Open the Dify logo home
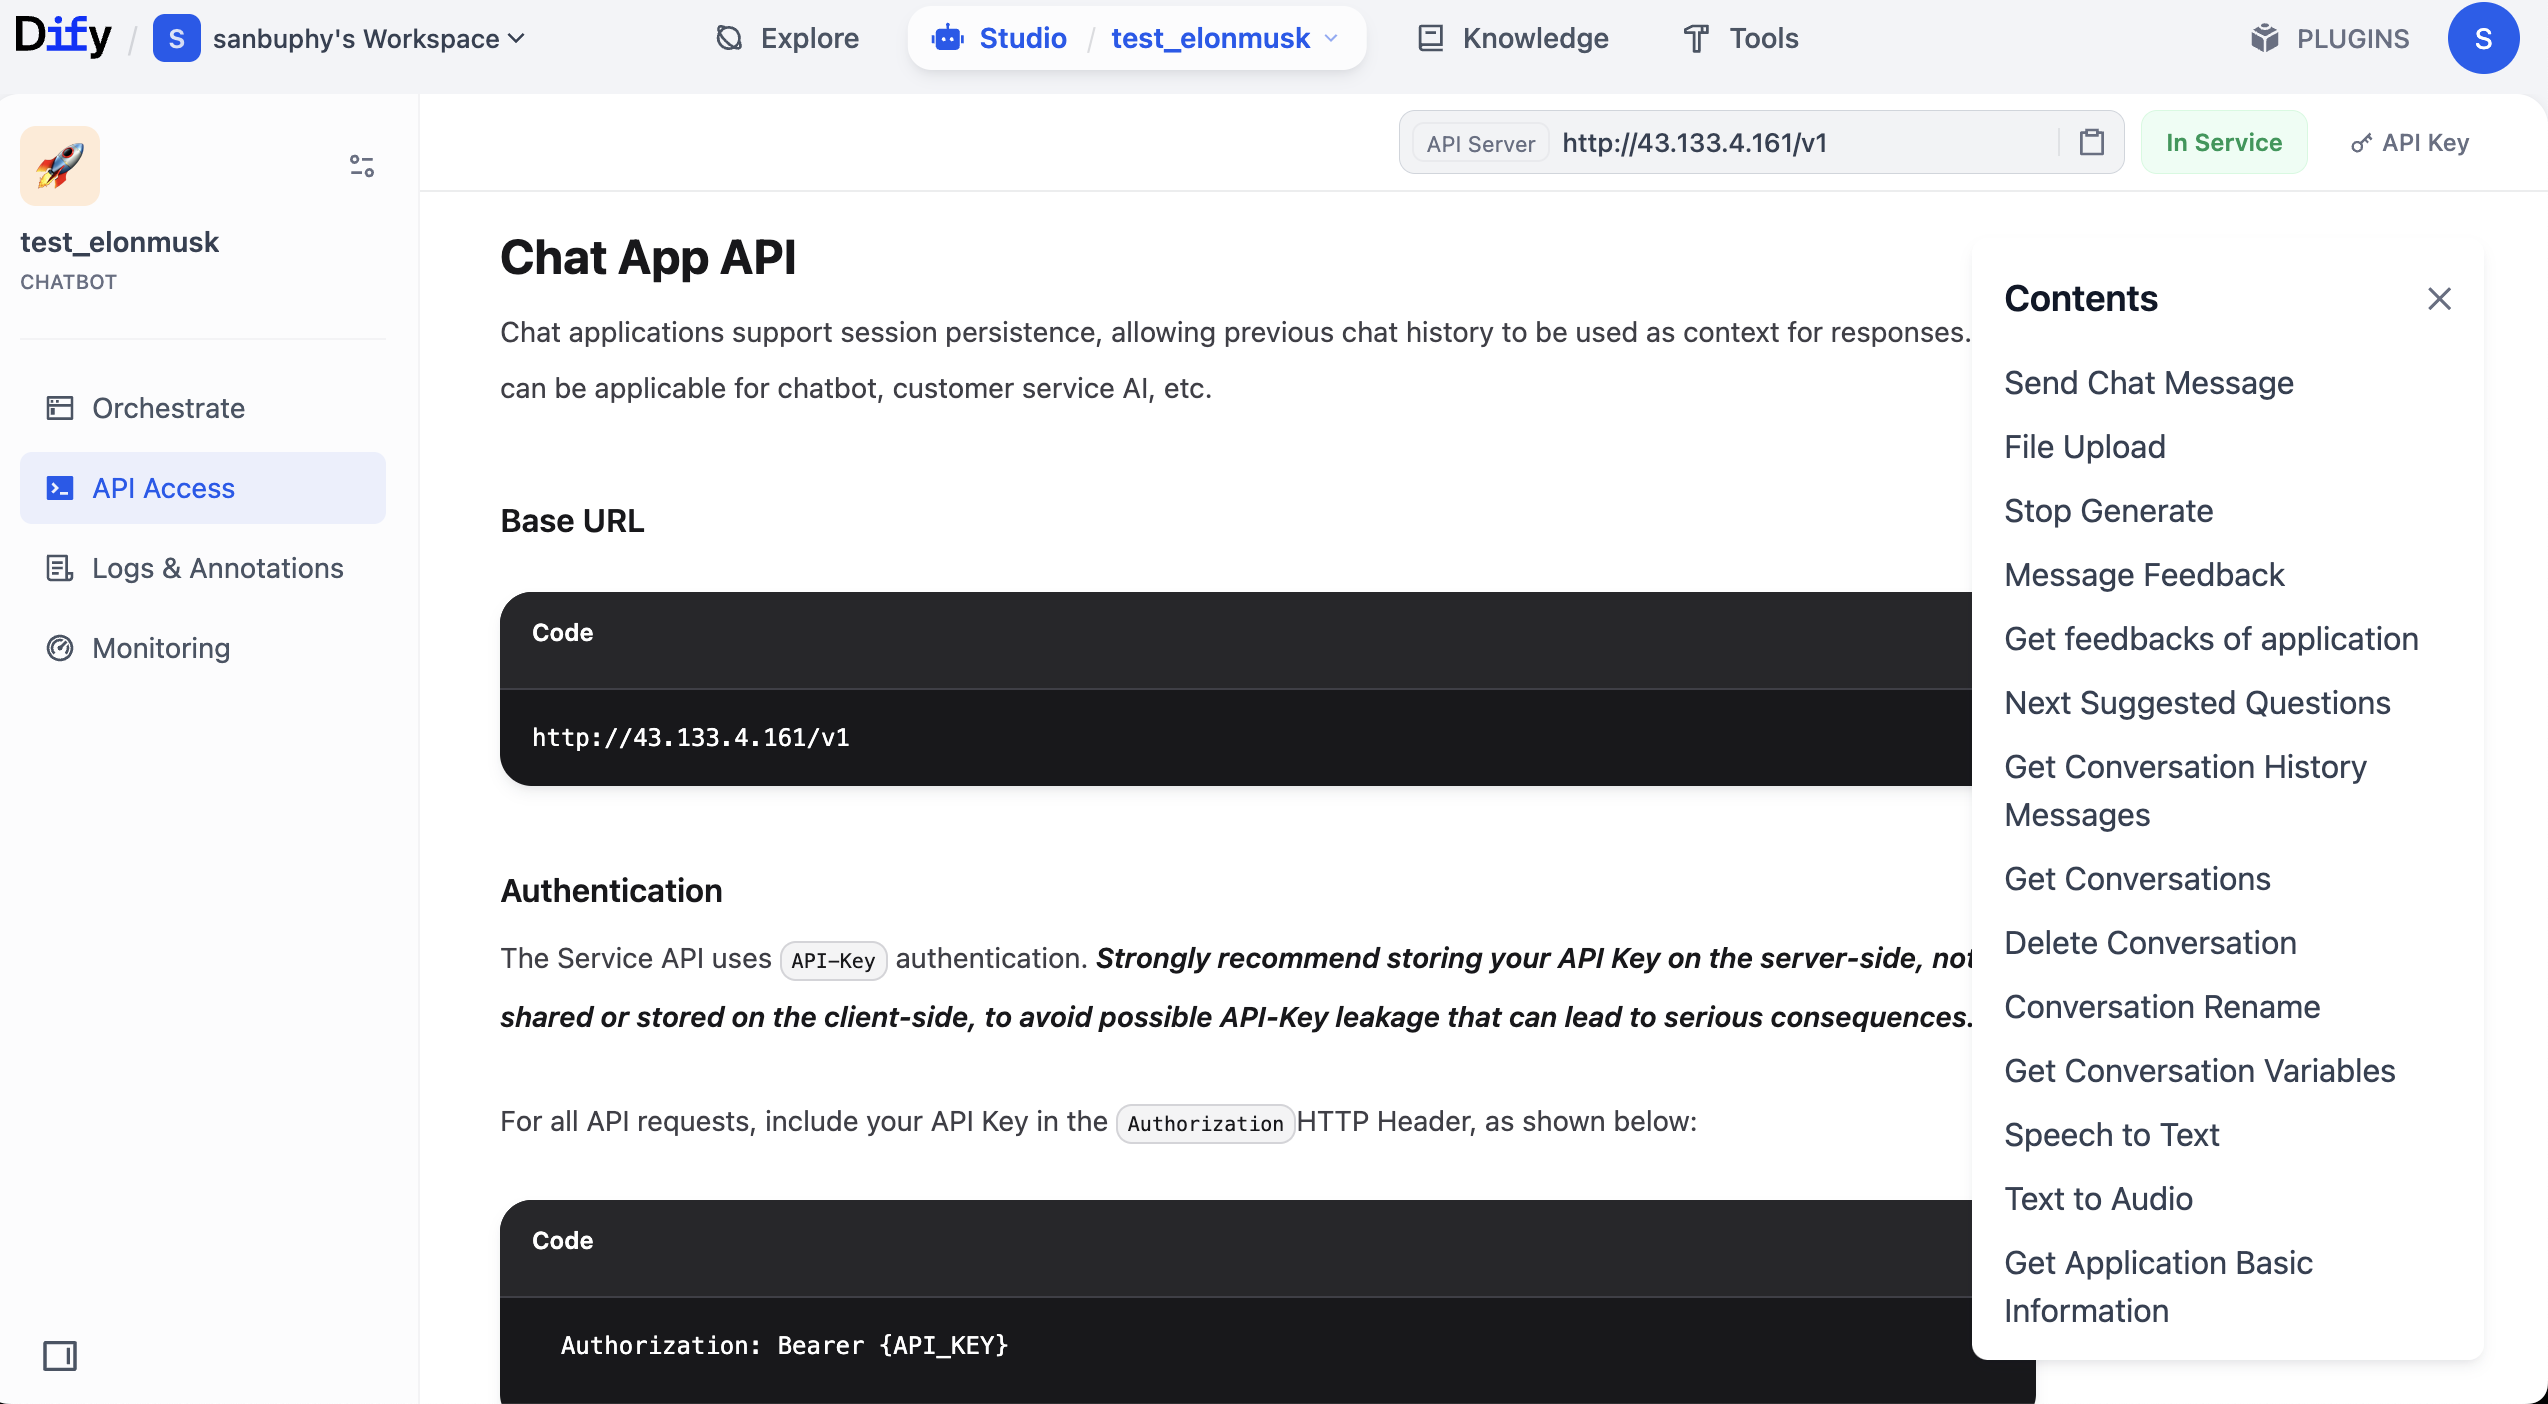The width and height of the screenshot is (2548, 1404). 62,37
